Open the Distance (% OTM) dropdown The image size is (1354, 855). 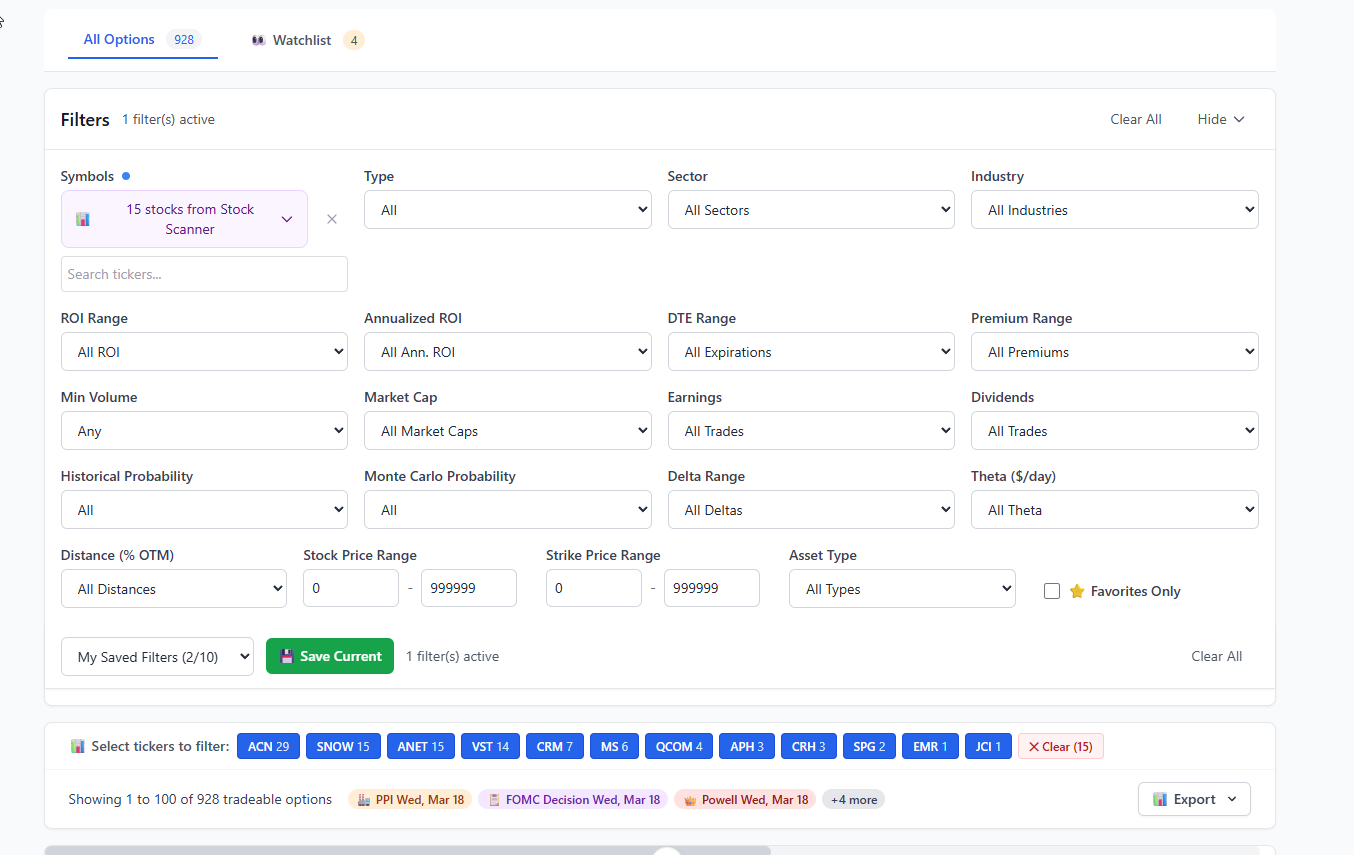point(174,589)
